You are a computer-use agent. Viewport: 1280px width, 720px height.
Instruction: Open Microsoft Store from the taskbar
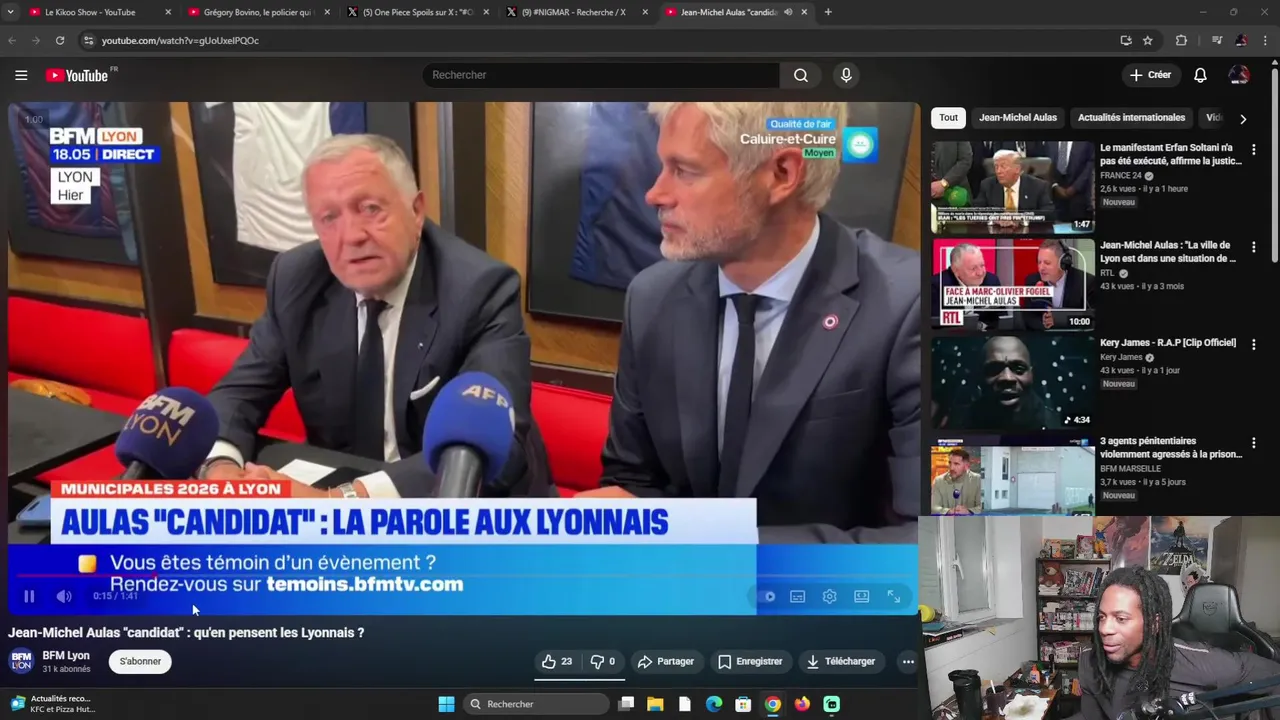(x=743, y=704)
